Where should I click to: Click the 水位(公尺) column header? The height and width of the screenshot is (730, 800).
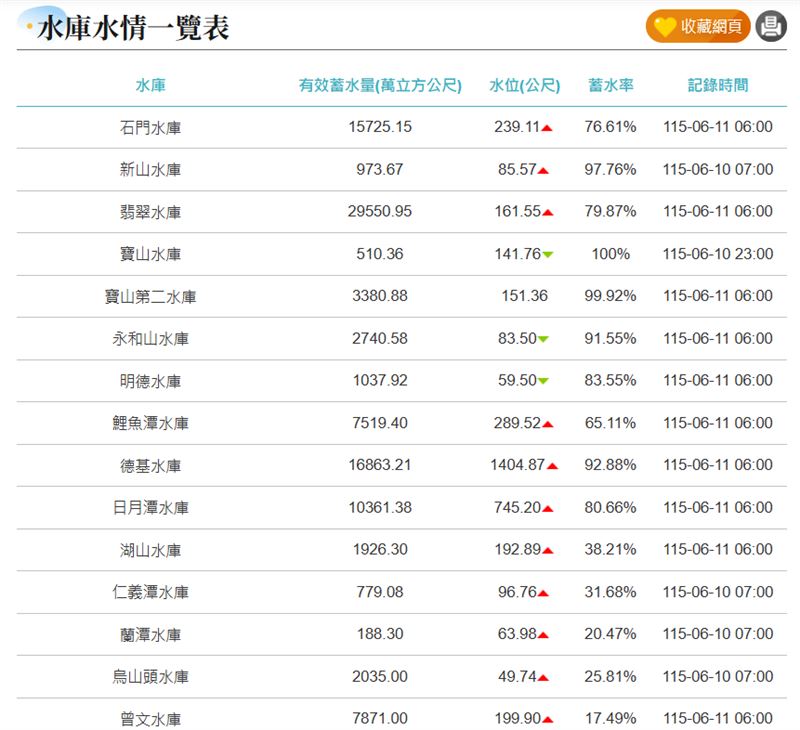(524, 85)
